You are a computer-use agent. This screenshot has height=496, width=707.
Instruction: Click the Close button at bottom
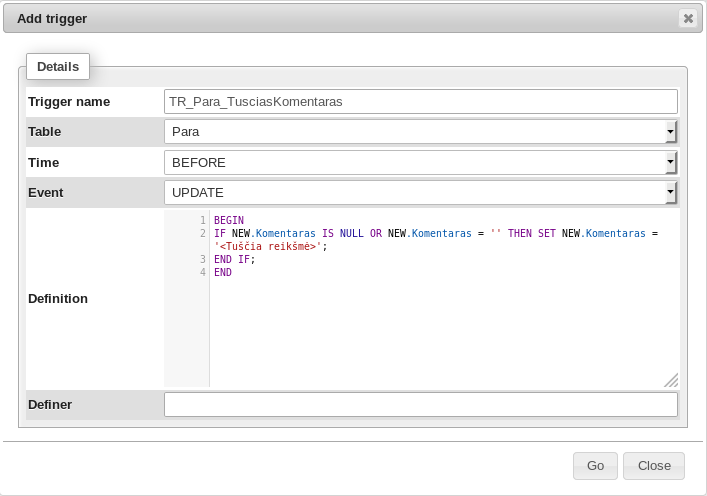coord(653,465)
